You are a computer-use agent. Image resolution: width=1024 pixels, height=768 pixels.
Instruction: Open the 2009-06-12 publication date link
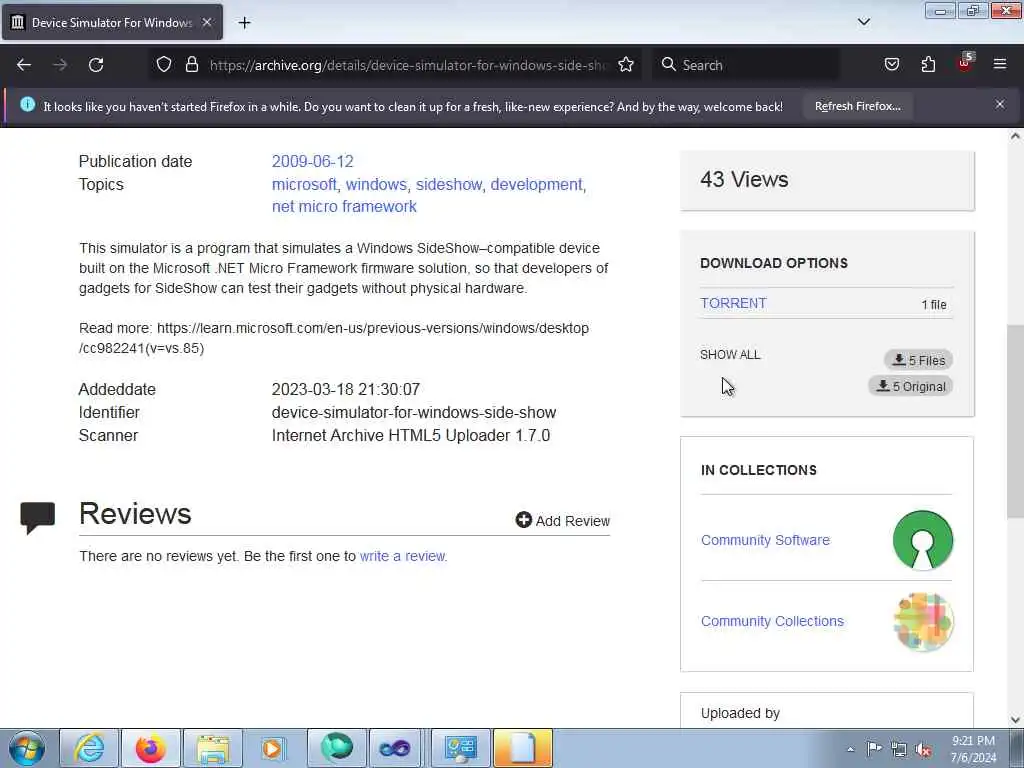[312, 161]
